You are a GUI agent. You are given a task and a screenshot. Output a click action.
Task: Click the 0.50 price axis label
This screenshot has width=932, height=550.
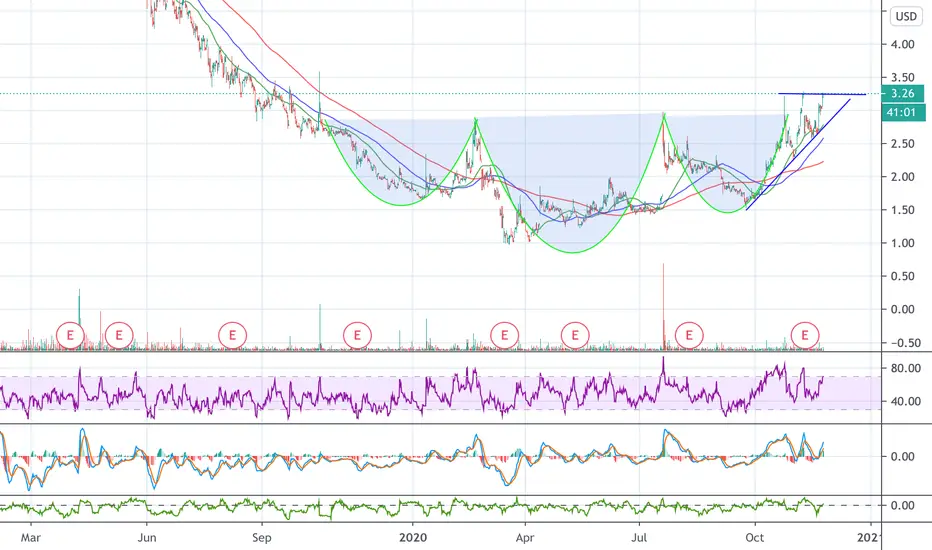click(x=903, y=276)
